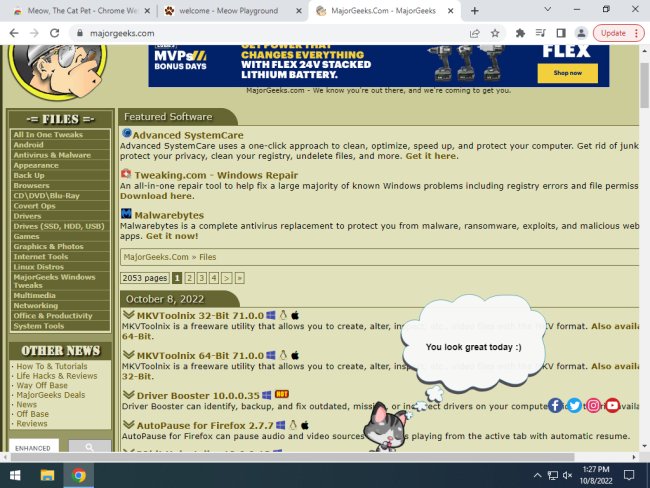The width and height of the screenshot is (650, 488).
Task: Click the Get it now! link
Action: pos(172,236)
